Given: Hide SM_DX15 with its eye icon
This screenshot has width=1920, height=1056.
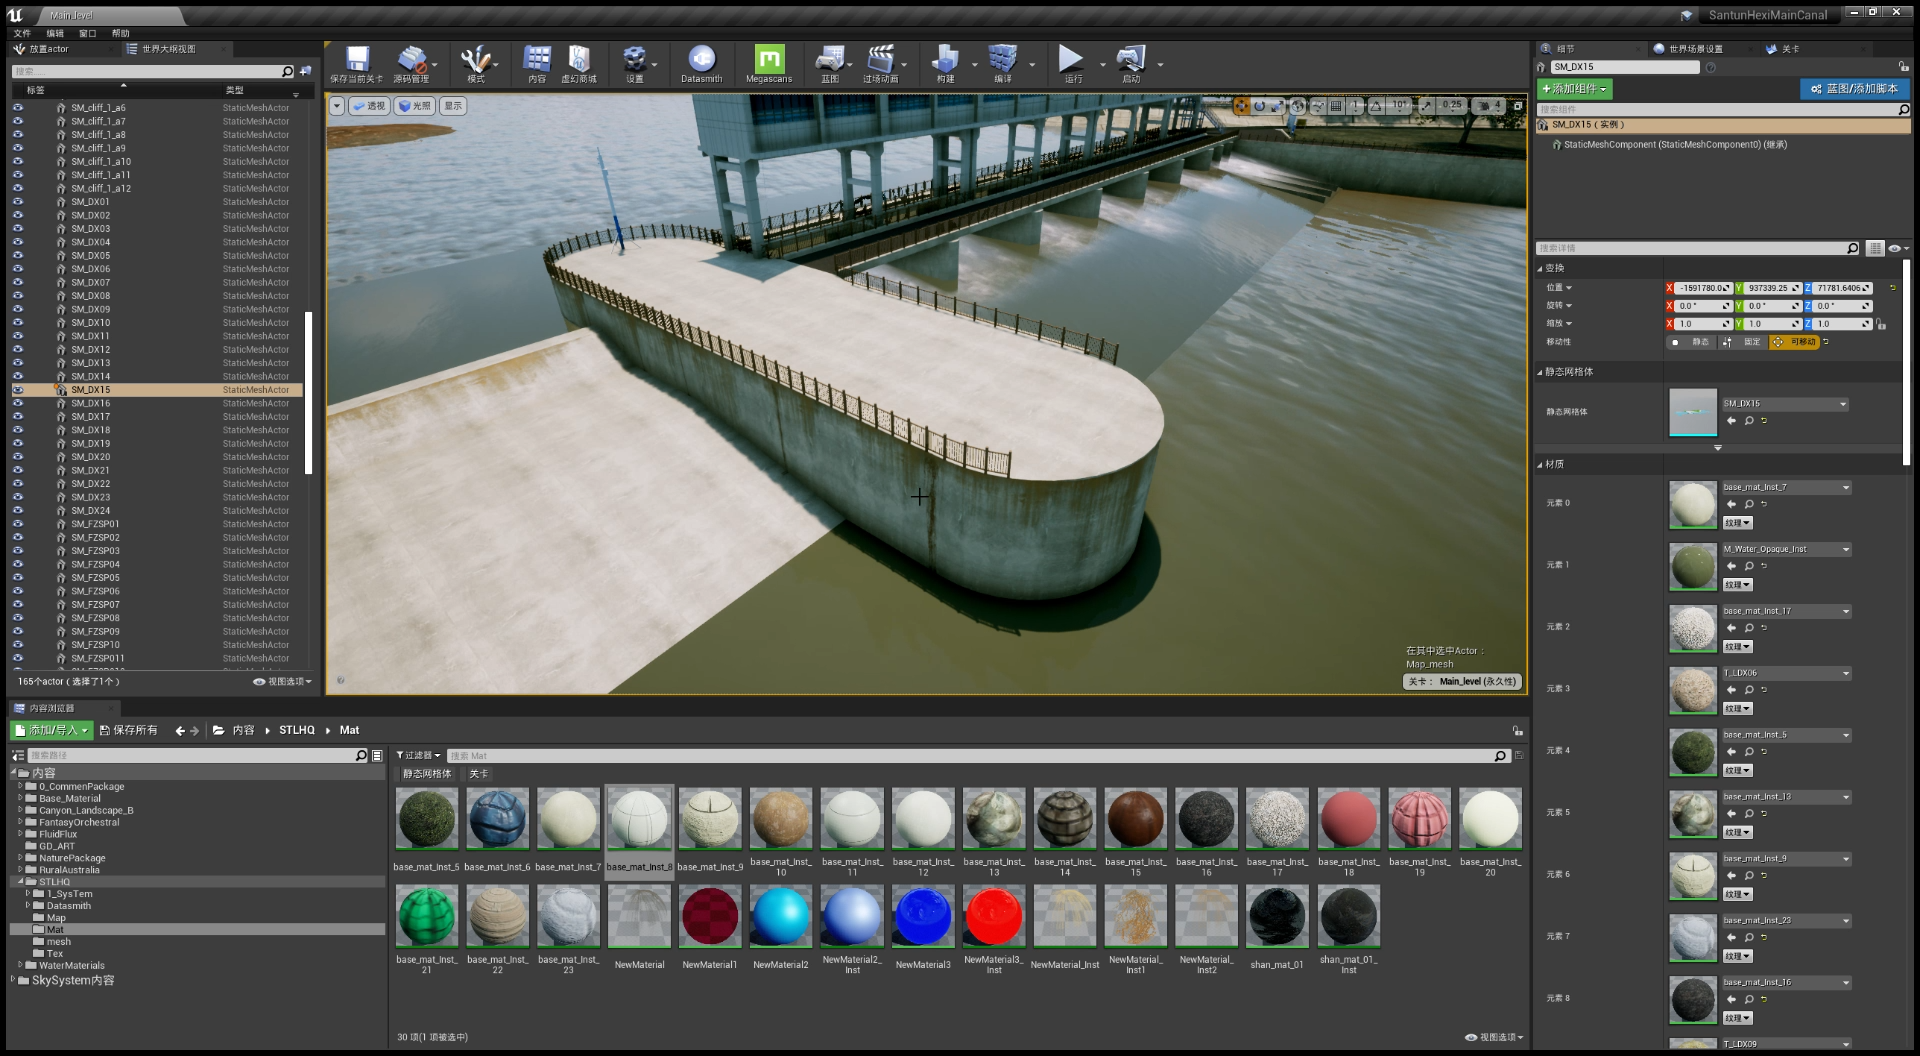Looking at the screenshot, I should click(18, 390).
